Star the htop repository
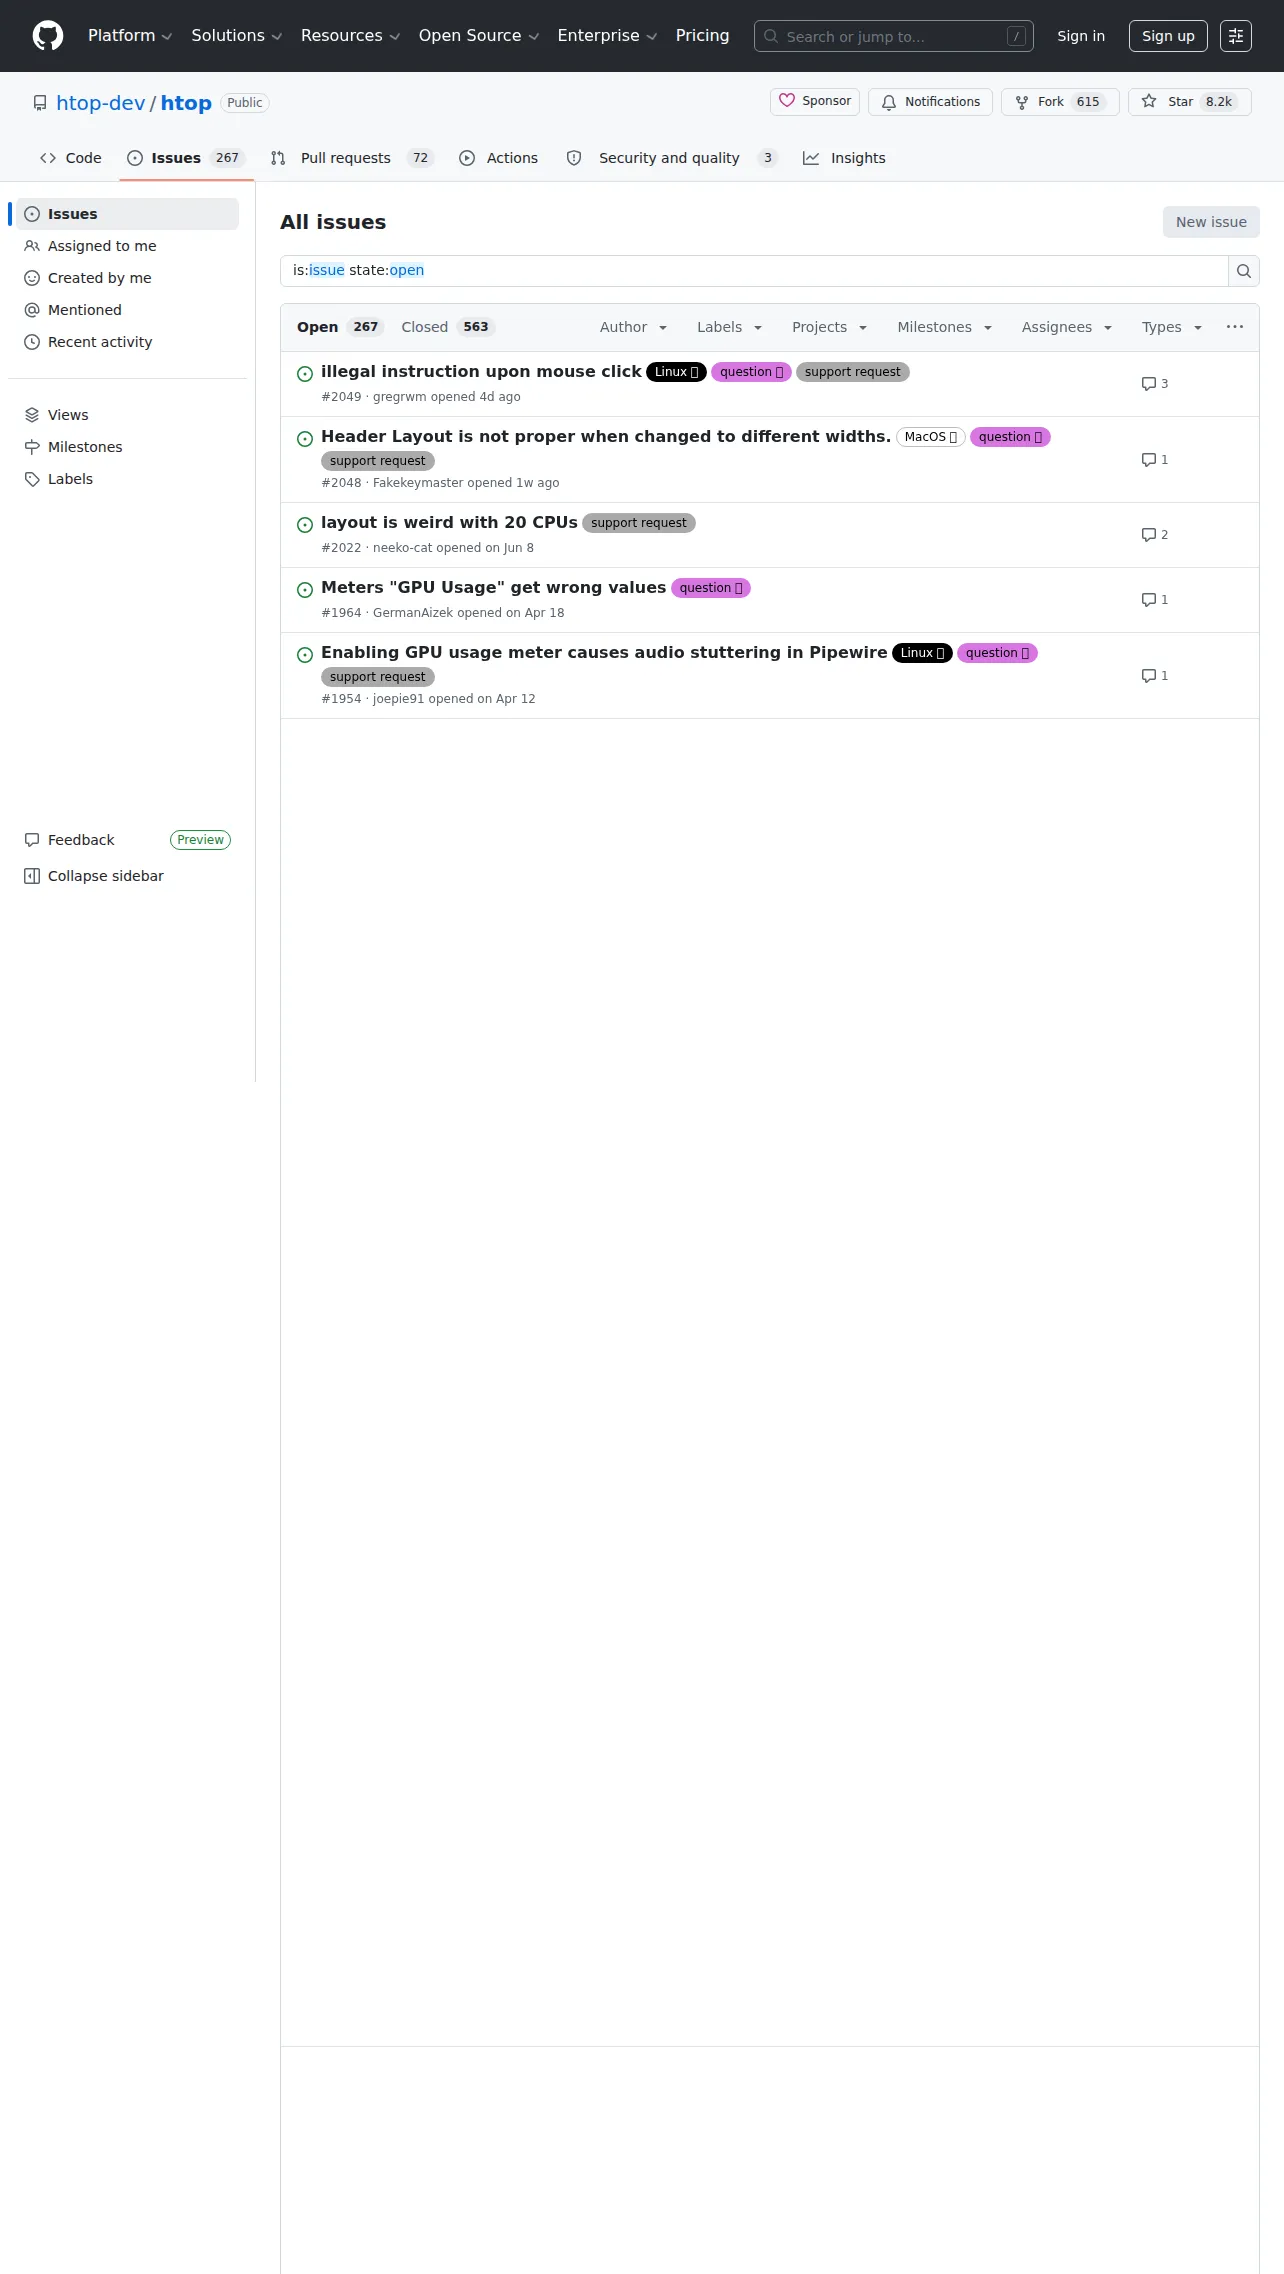Screen dimensions: 1284x2274 click(1190, 102)
